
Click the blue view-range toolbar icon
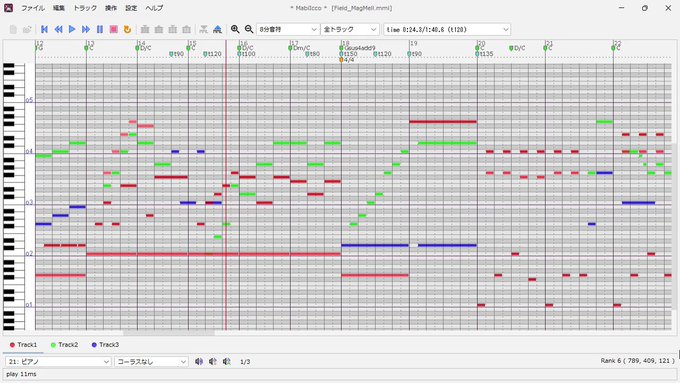click(217, 29)
